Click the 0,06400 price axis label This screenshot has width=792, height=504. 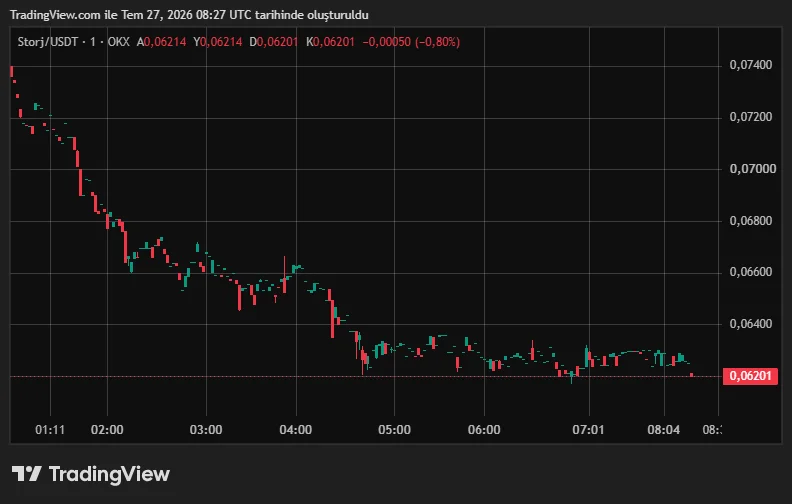751,324
